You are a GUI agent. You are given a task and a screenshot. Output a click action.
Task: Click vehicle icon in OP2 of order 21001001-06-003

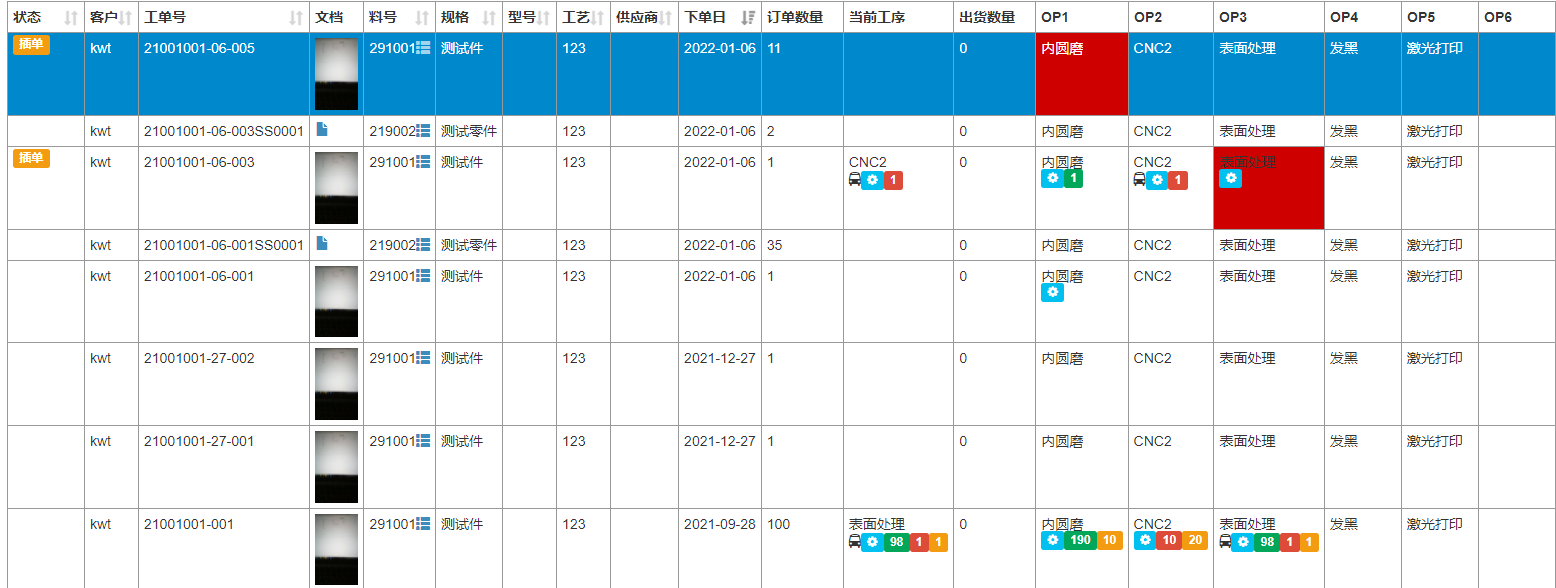coord(1139,180)
